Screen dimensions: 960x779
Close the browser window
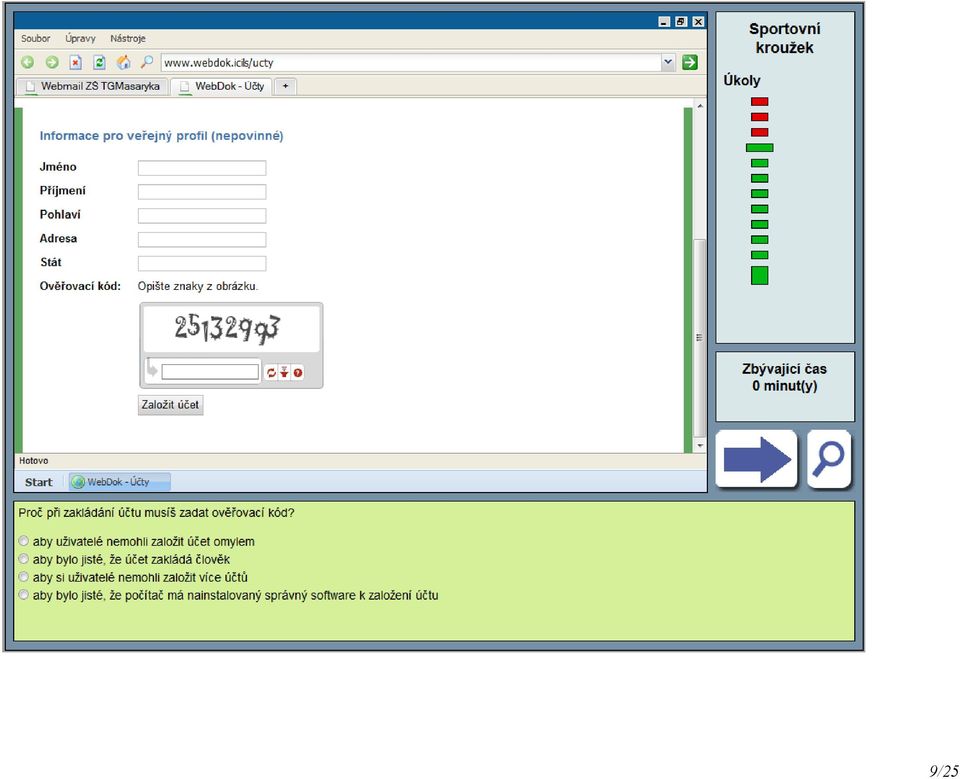[x=698, y=21]
